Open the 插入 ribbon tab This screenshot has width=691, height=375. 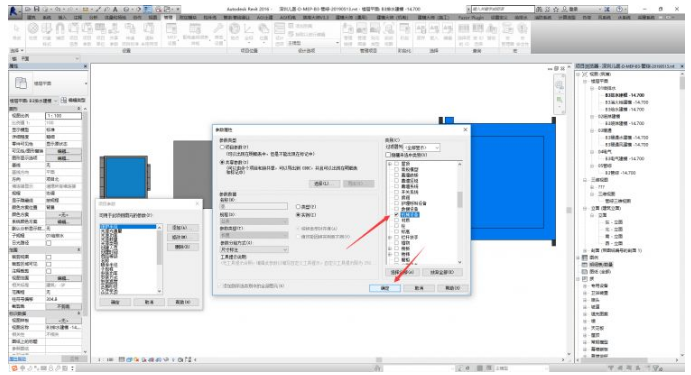coord(62,17)
